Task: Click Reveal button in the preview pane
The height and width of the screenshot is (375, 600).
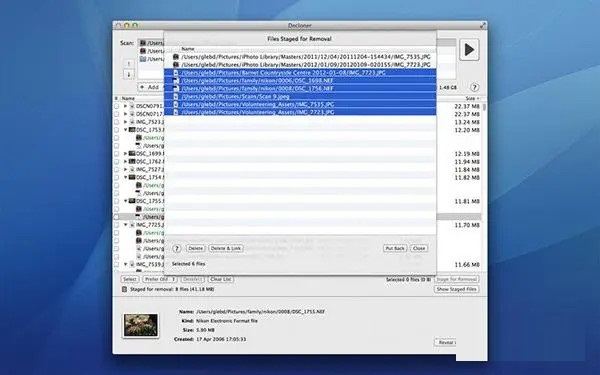Action: pyautogui.click(x=445, y=342)
